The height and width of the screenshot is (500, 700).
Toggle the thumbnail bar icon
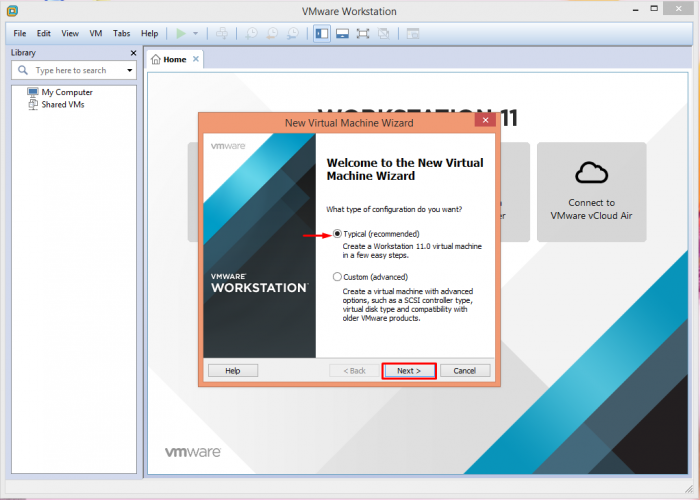pos(342,33)
